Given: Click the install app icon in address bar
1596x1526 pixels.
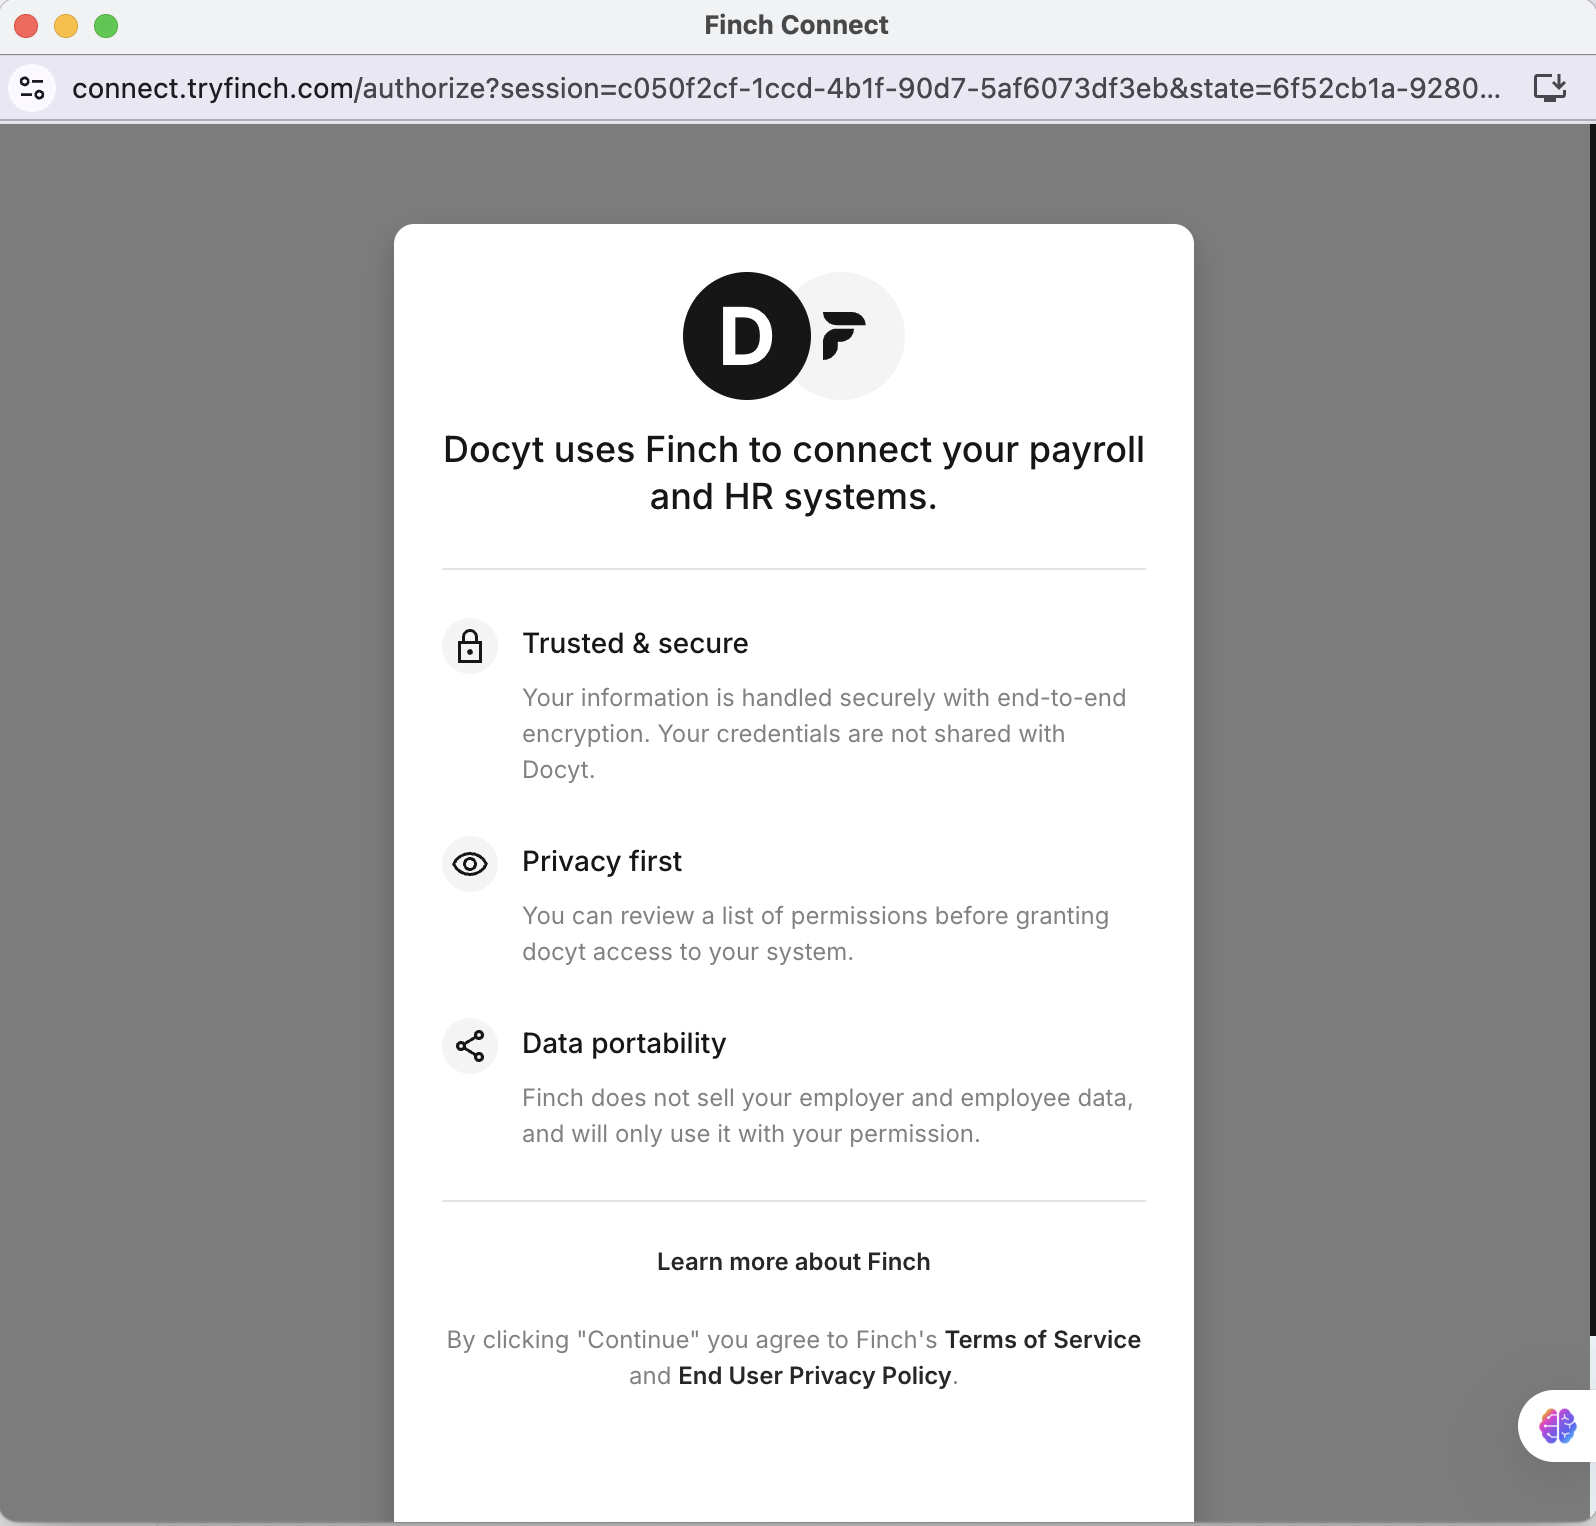Looking at the screenshot, I should (1549, 88).
